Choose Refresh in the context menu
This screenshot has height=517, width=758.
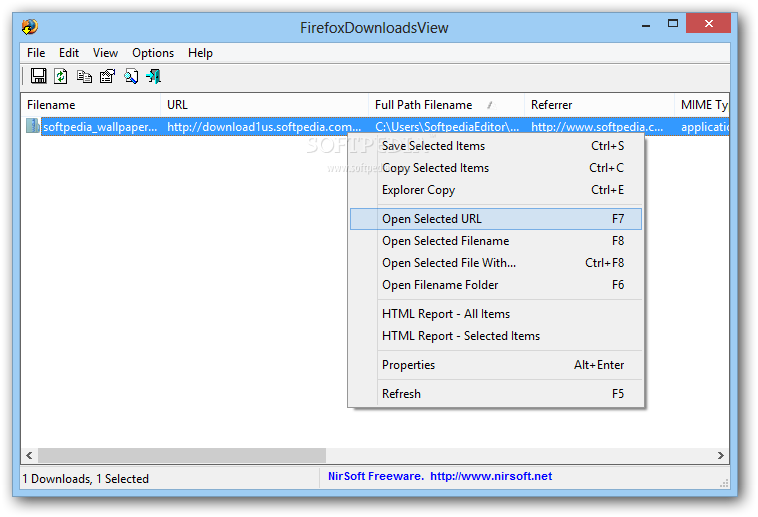[x=496, y=394]
